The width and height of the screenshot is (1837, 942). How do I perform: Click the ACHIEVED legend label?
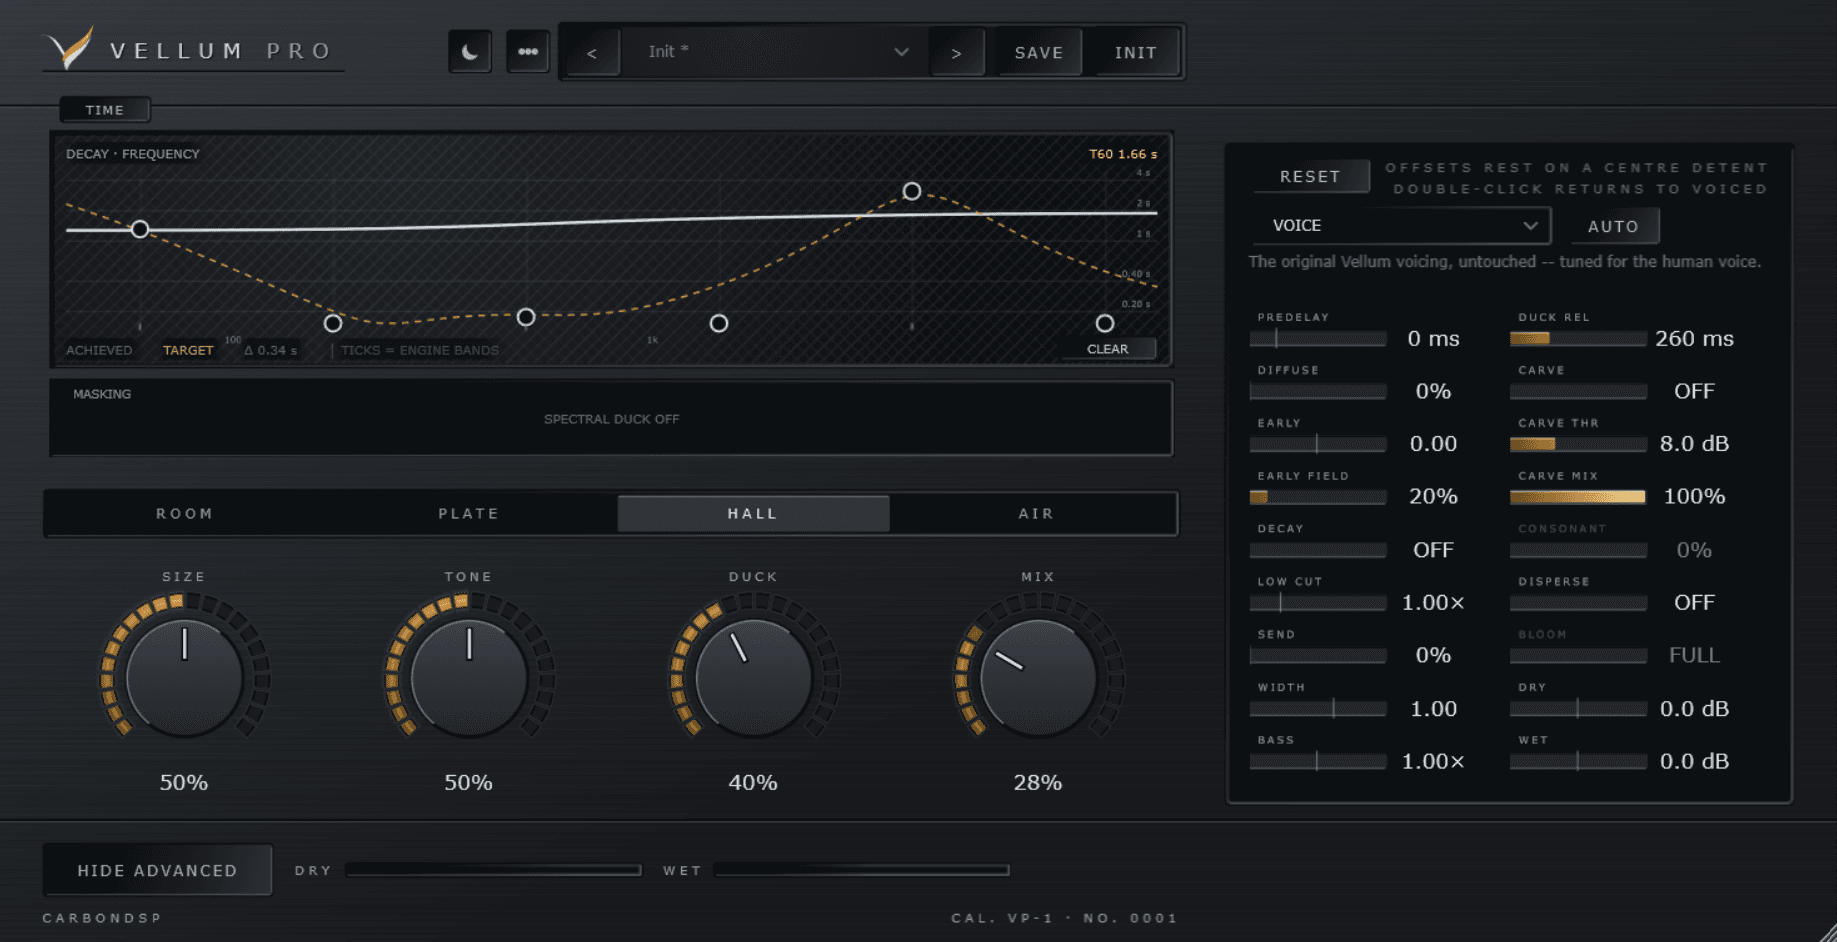coord(99,350)
